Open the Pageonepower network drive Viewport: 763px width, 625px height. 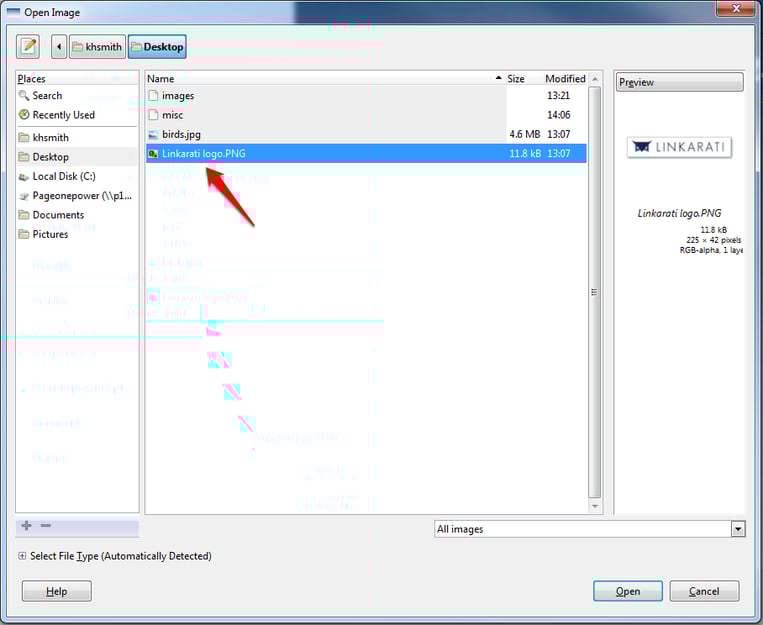pos(77,196)
